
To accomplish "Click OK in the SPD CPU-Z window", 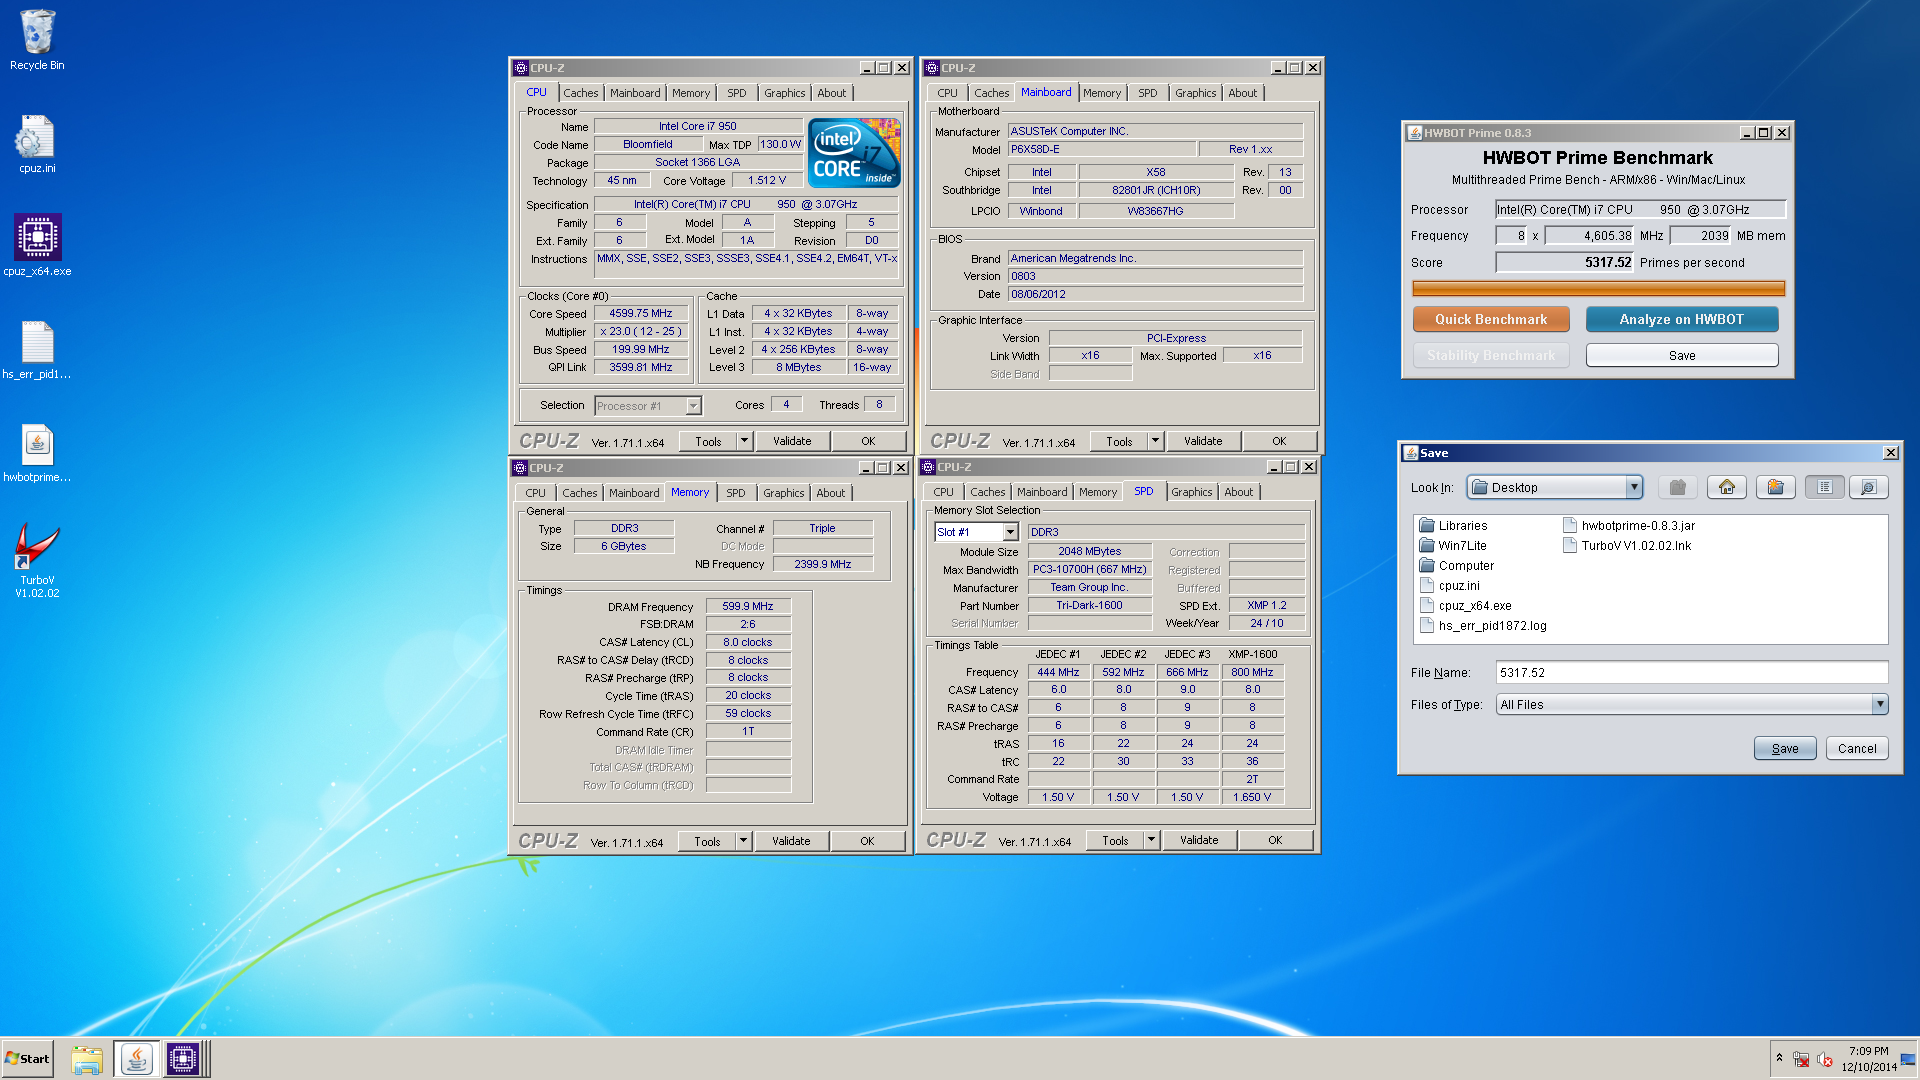I will point(1275,840).
